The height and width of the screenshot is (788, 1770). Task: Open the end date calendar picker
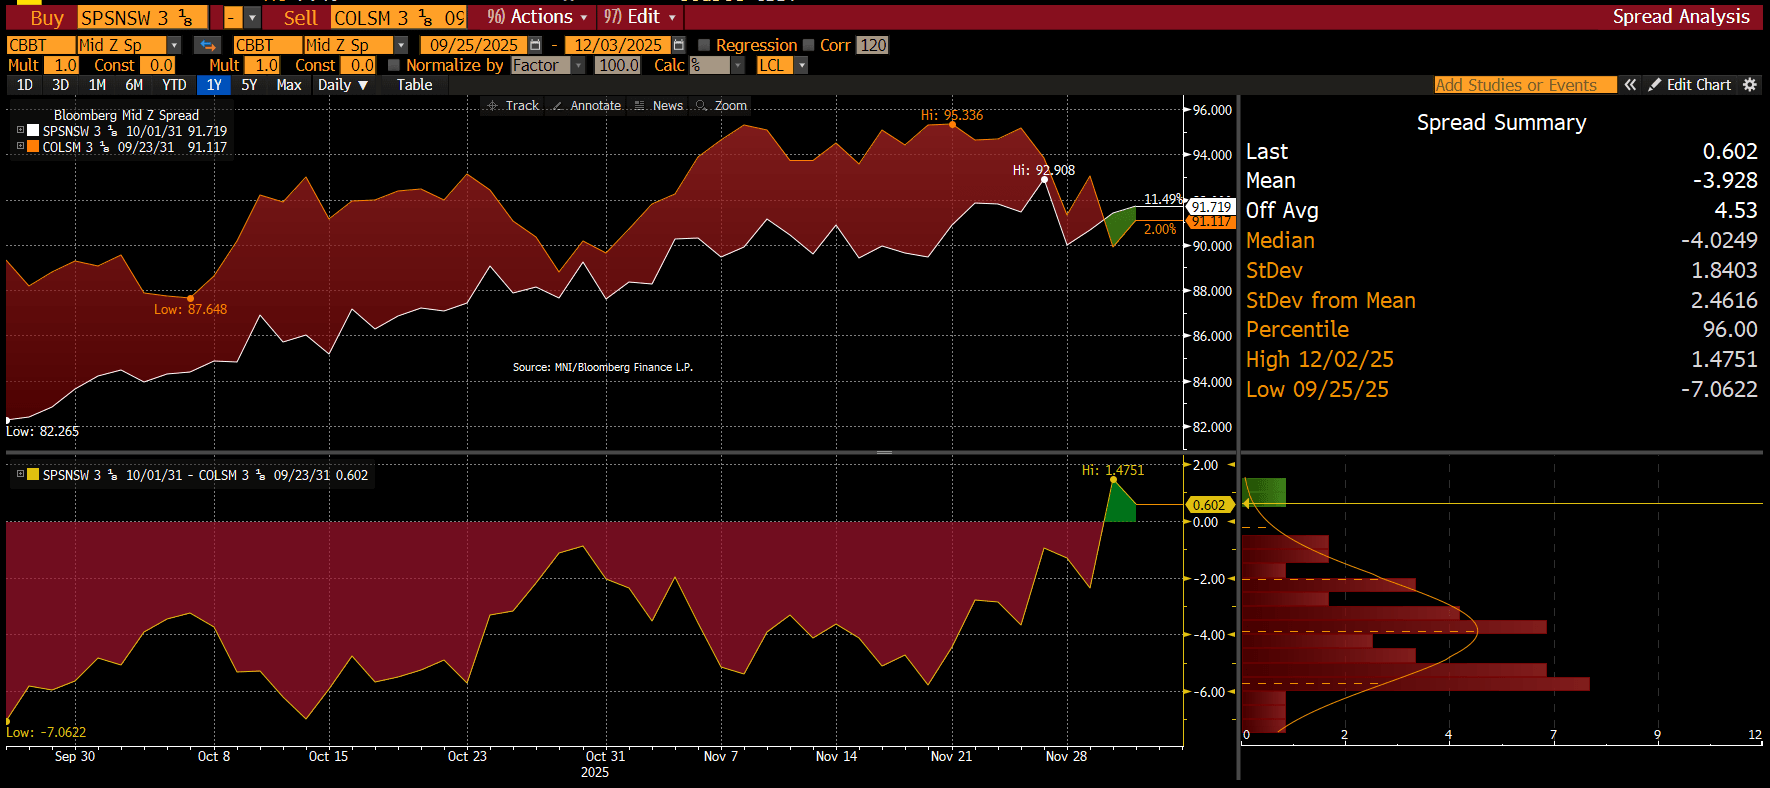point(679,45)
